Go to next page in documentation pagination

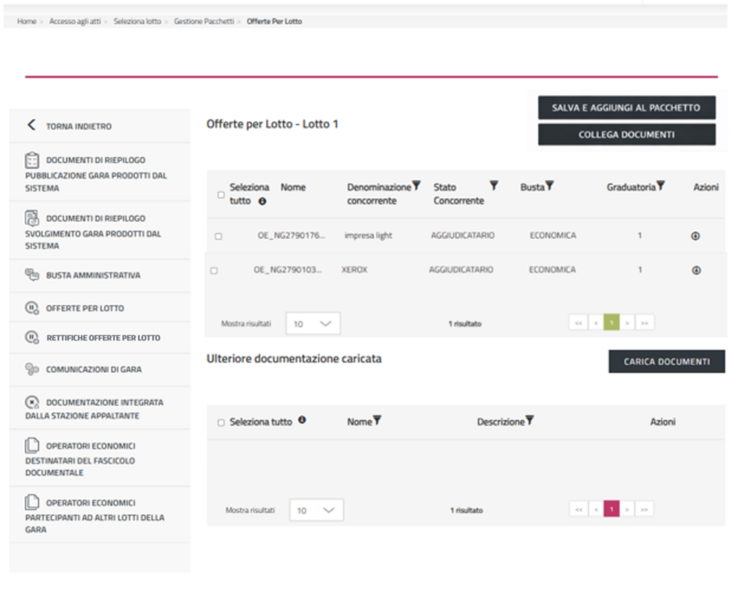(x=627, y=509)
